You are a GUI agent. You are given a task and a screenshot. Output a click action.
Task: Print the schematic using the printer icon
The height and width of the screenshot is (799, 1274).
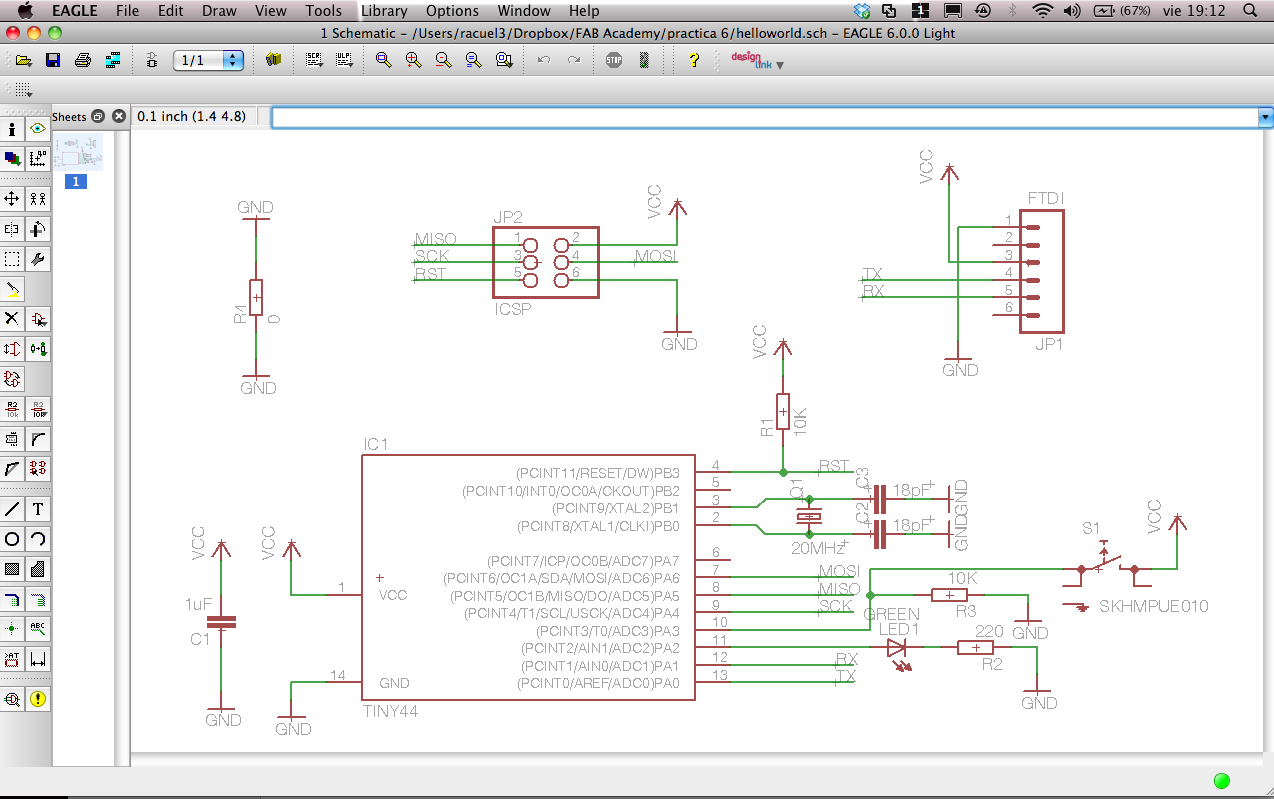coord(83,60)
